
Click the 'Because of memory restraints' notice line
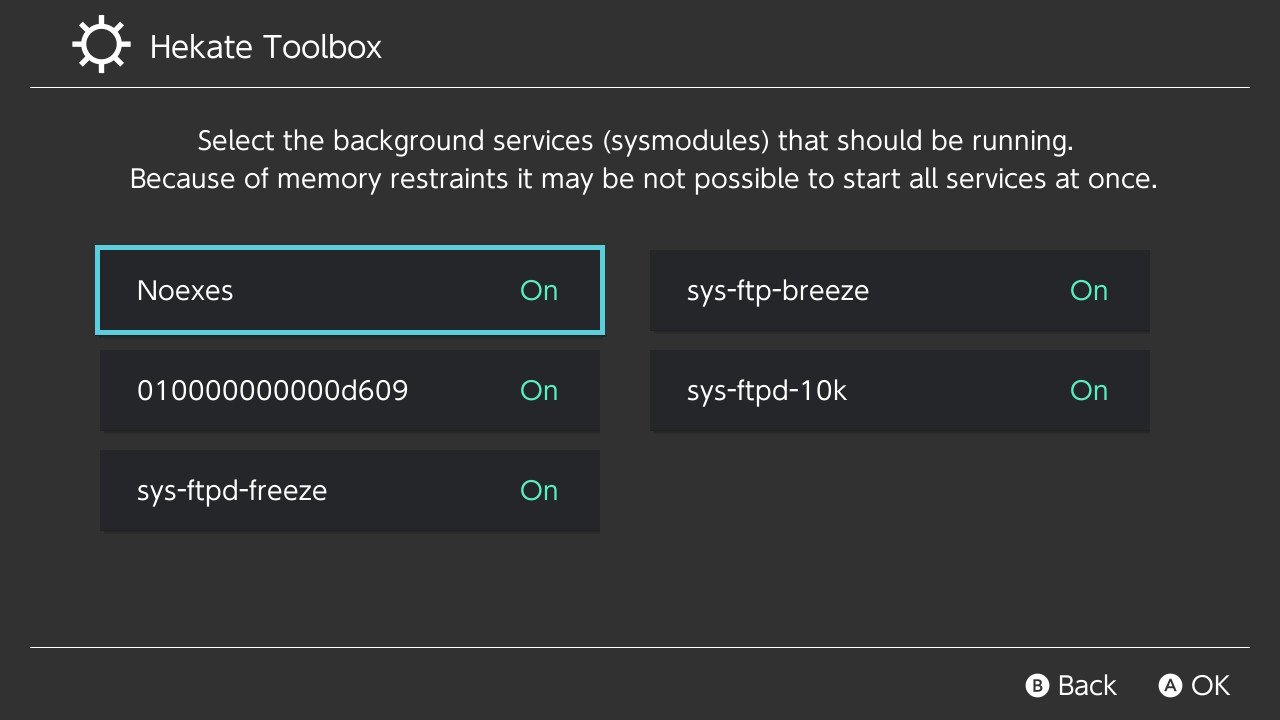click(644, 180)
